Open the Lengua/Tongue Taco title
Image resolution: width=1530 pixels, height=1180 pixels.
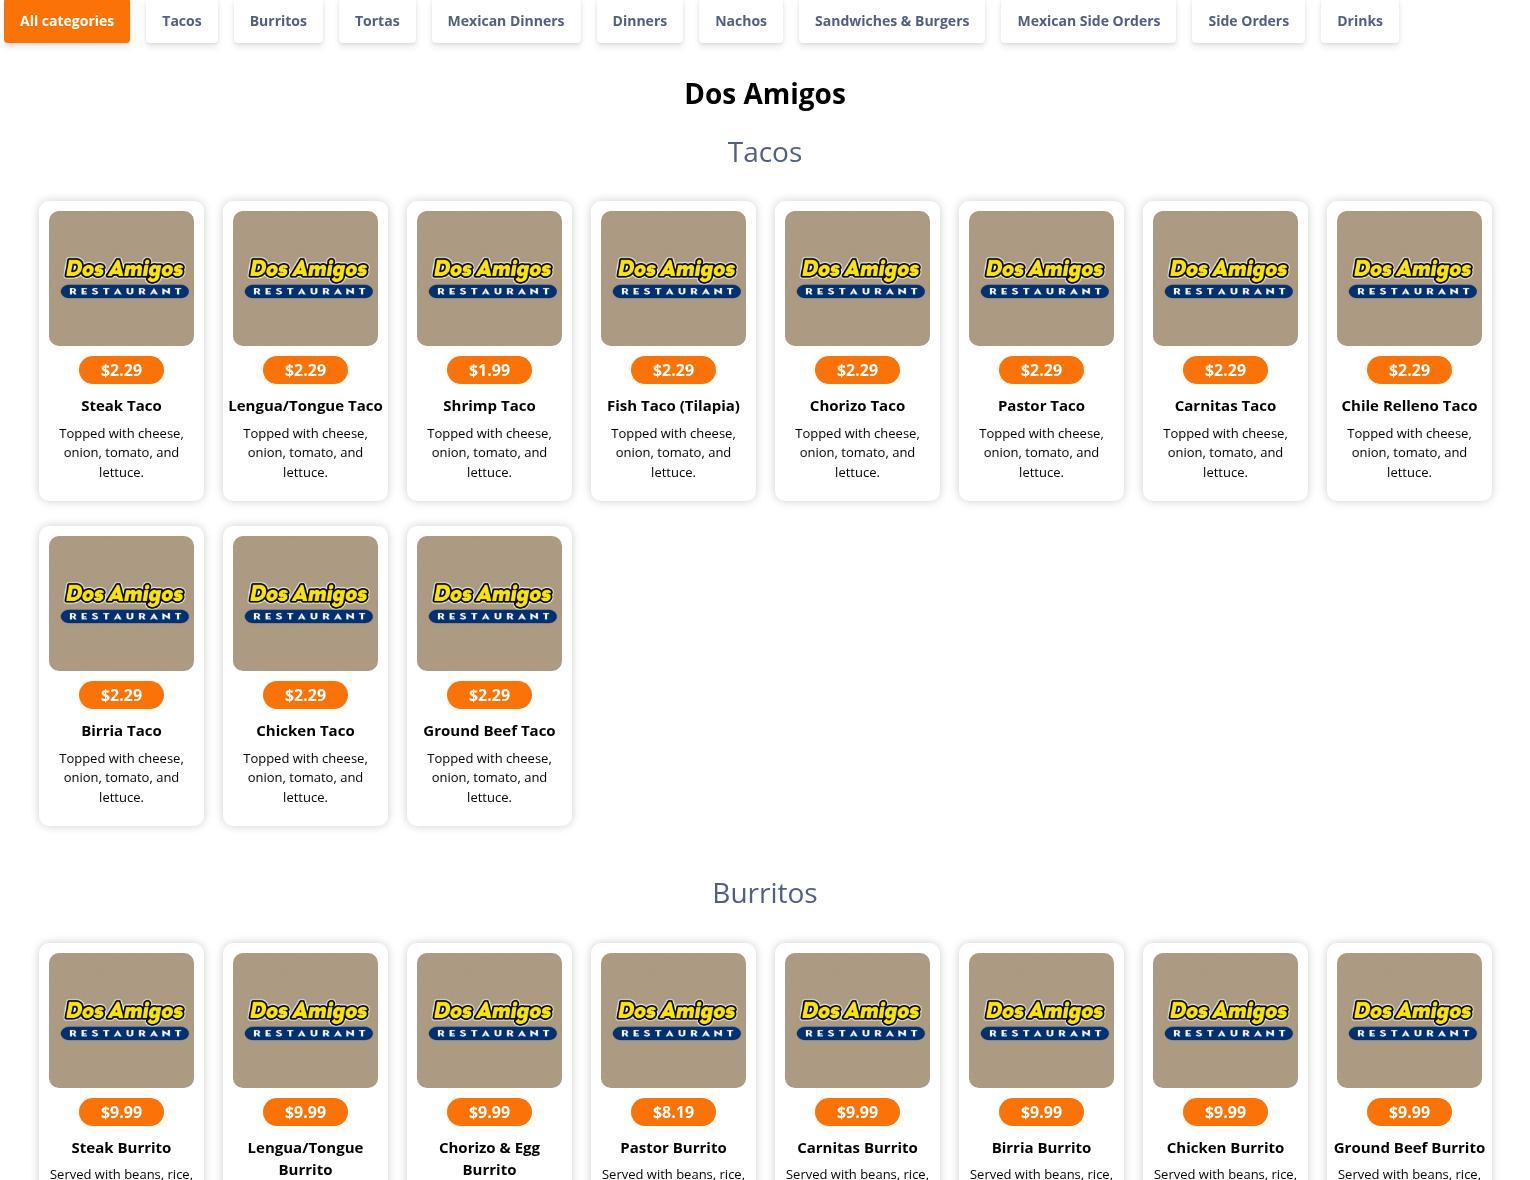tap(305, 405)
